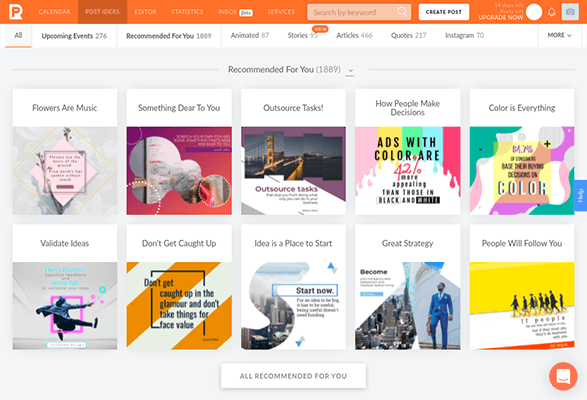587x400 pixels.
Task: Open the People Will Follow You template
Action: (x=522, y=287)
